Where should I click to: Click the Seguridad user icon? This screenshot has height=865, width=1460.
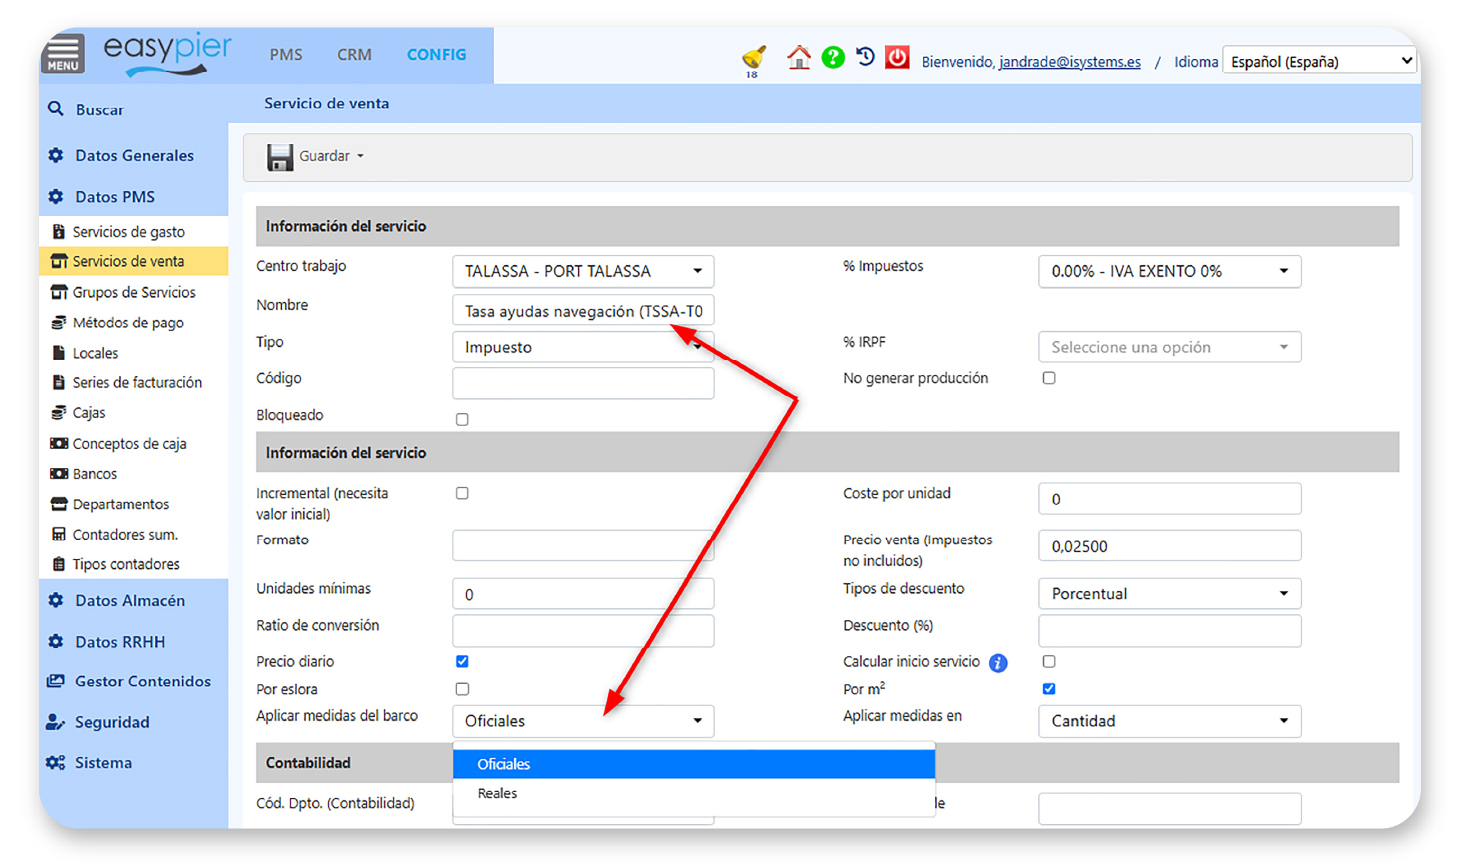(x=56, y=722)
